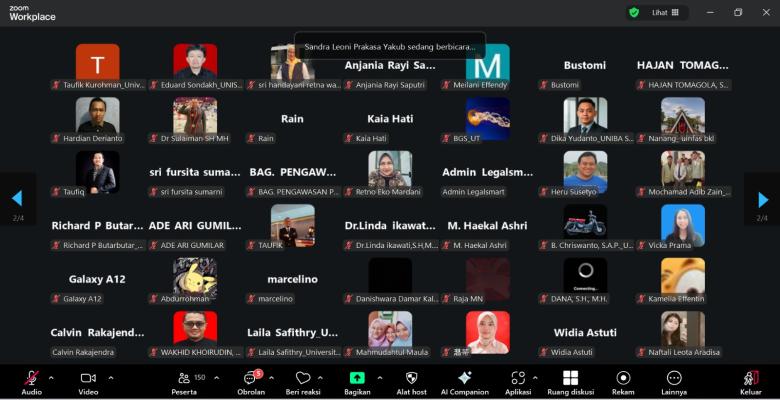The height and width of the screenshot is (400, 780).
Task: Click the green encryption shield icon
Action: point(634,12)
